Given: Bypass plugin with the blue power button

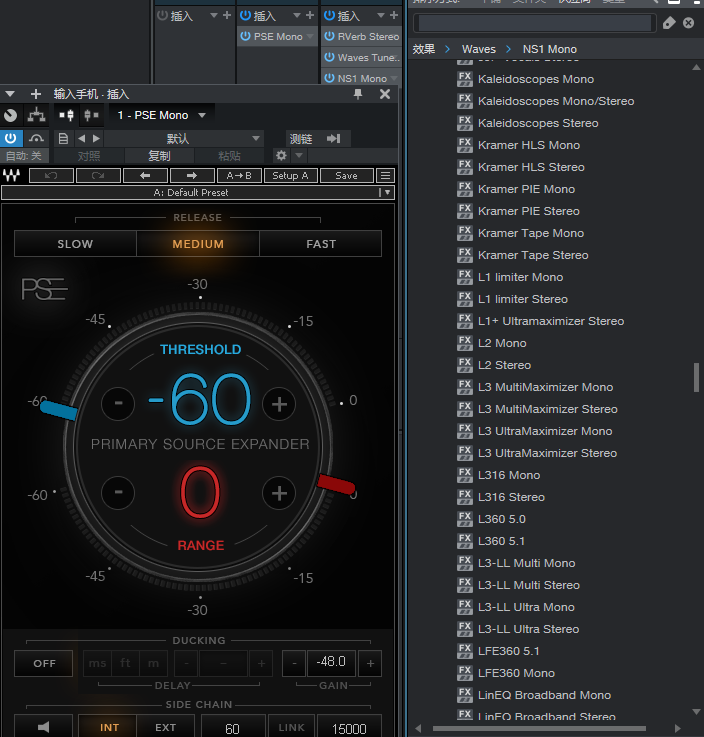Looking at the screenshot, I should (10, 139).
